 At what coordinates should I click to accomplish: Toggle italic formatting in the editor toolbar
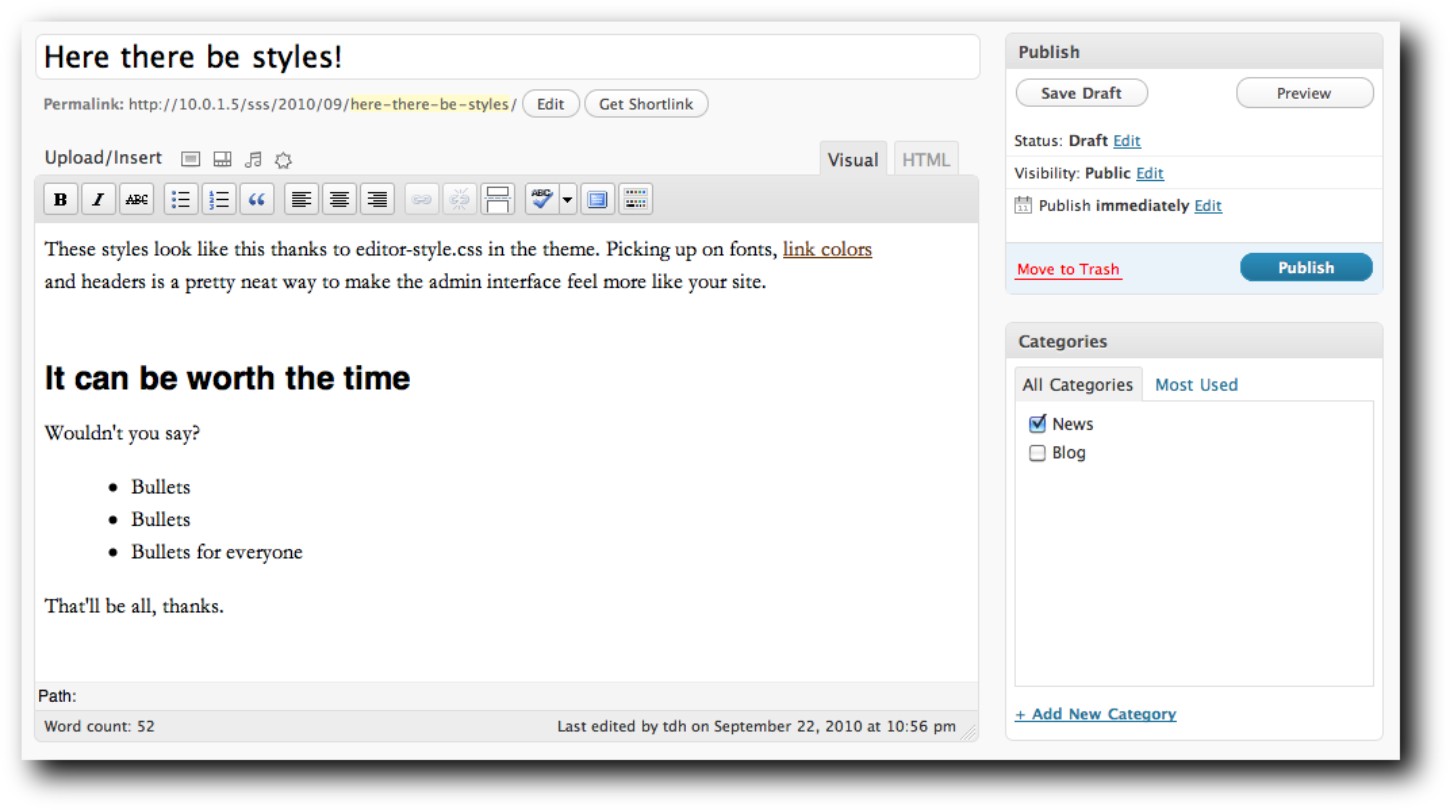98,199
